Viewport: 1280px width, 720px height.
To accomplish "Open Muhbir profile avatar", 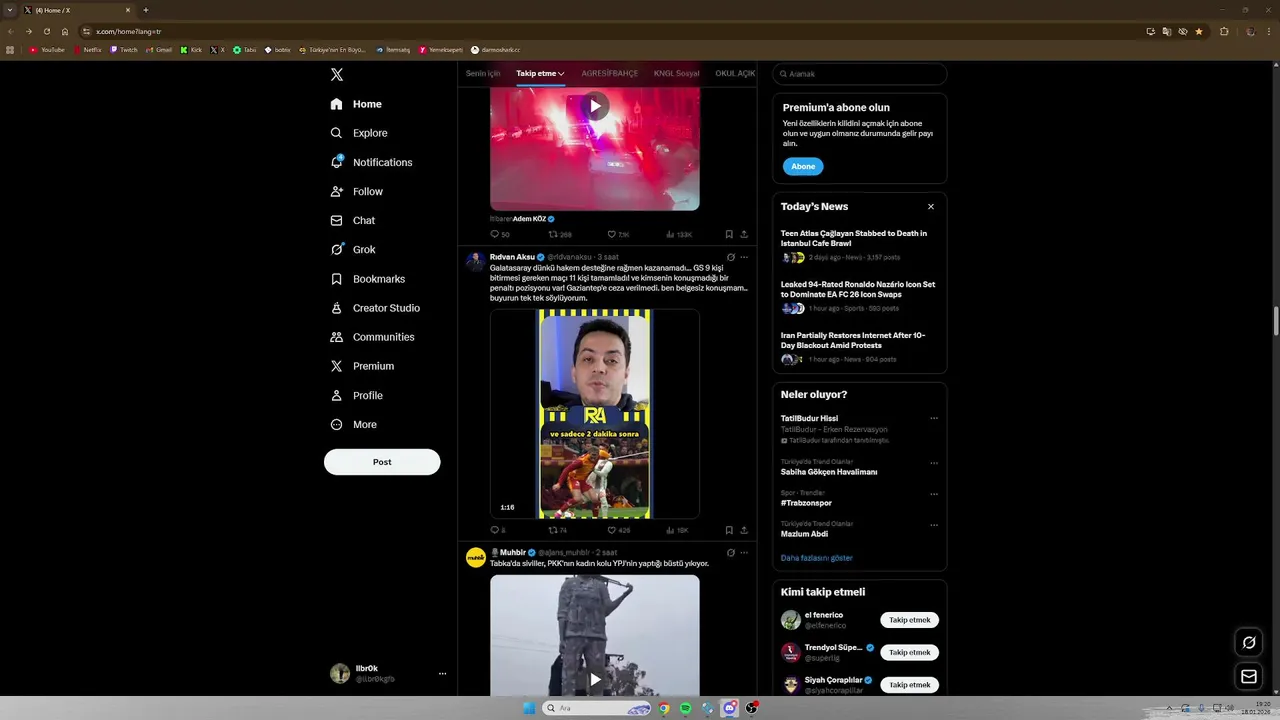I will [x=476, y=557].
